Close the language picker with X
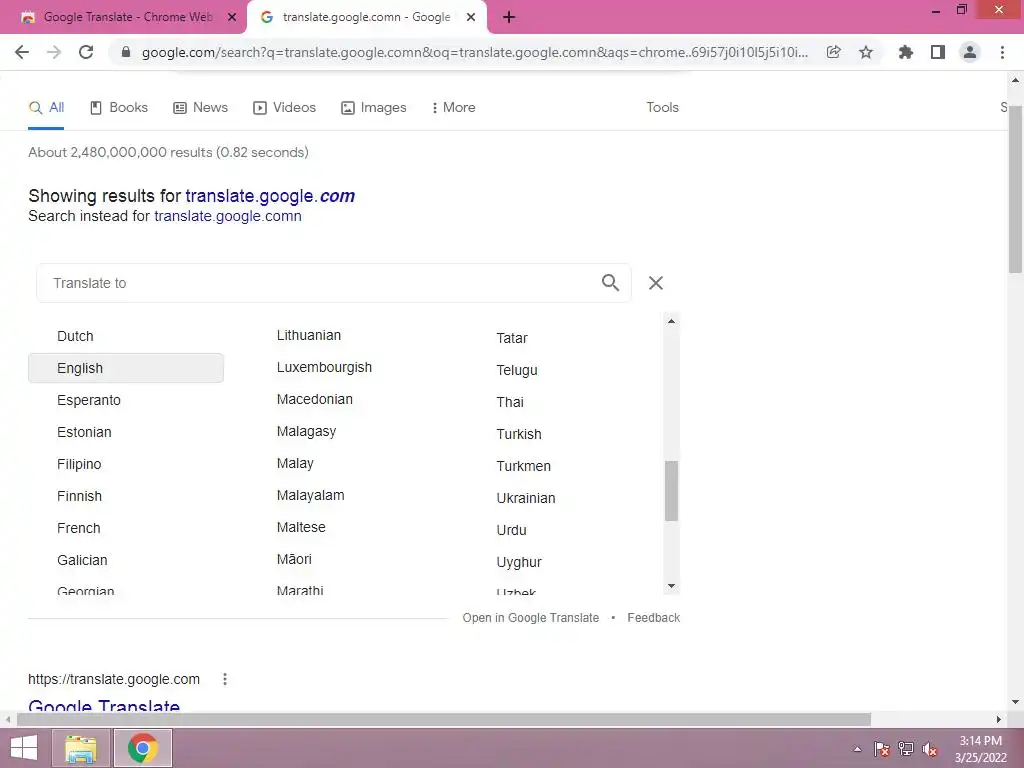Image resolution: width=1024 pixels, height=768 pixels. (656, 283)
